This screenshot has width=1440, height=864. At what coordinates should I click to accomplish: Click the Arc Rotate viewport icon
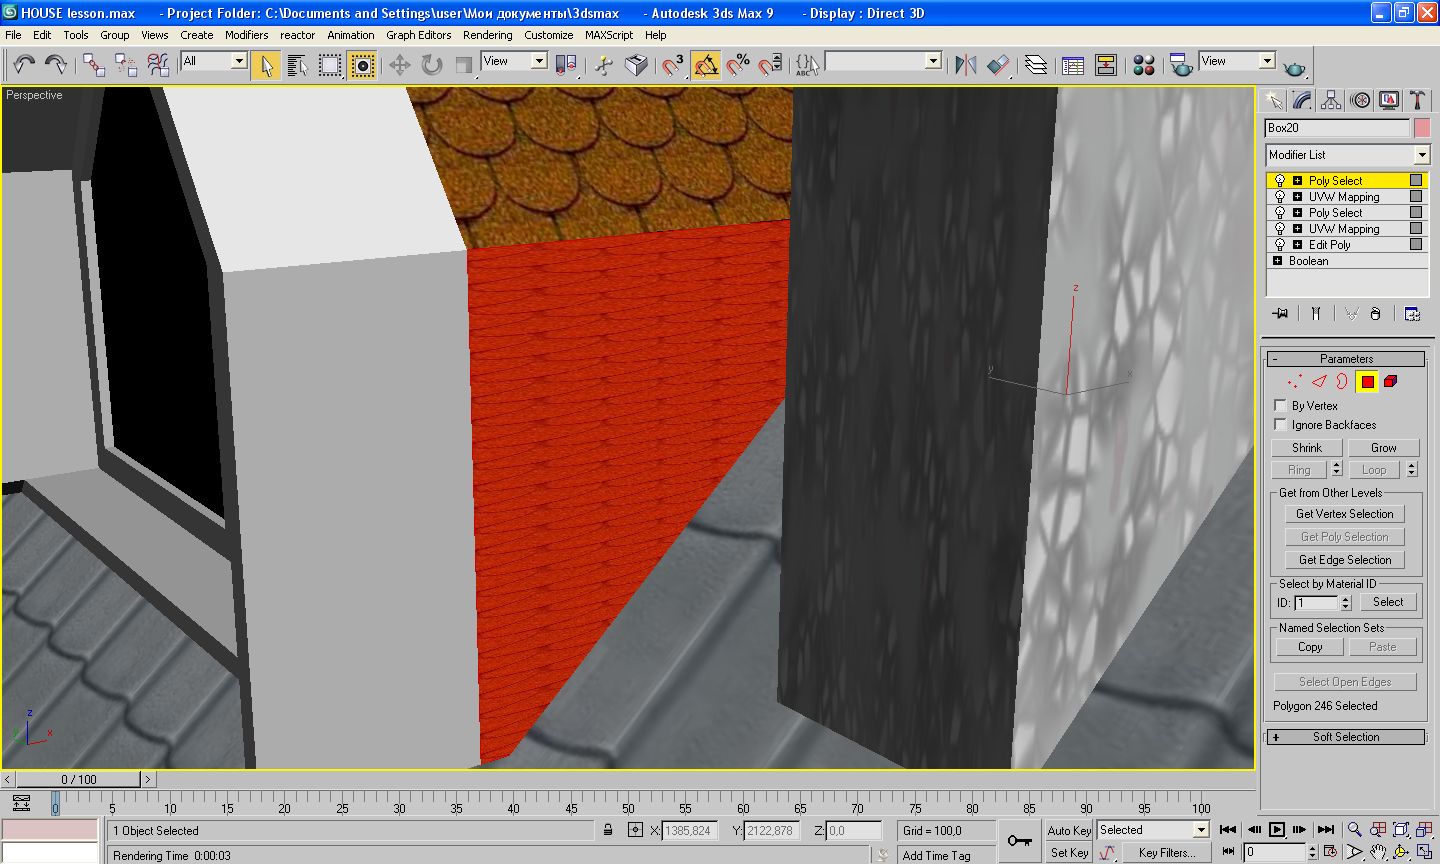[1400, 852]
